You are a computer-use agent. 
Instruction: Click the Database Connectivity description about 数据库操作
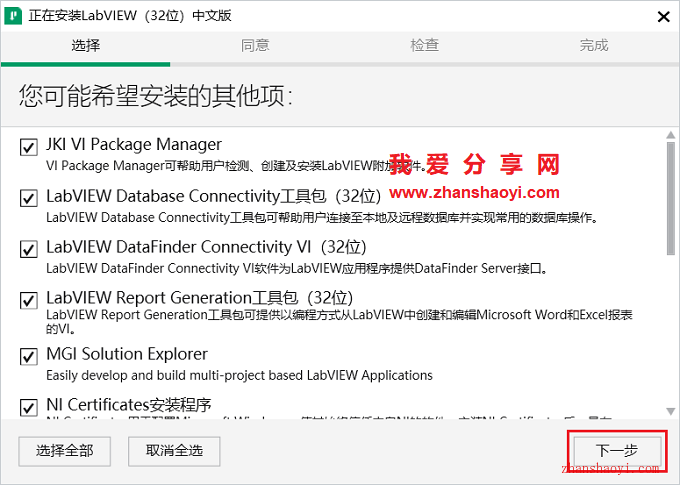(322, 217)
